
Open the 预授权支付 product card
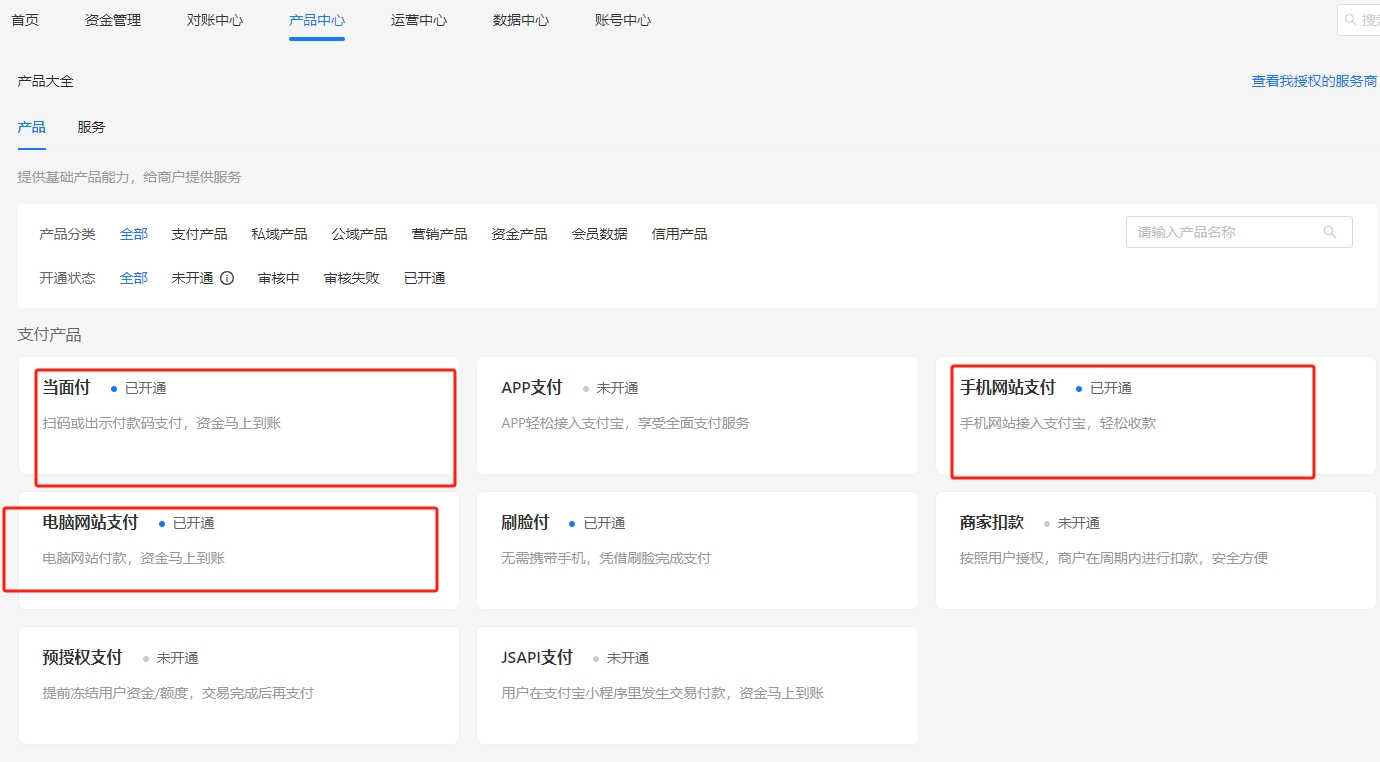click(x=239, y=685)
